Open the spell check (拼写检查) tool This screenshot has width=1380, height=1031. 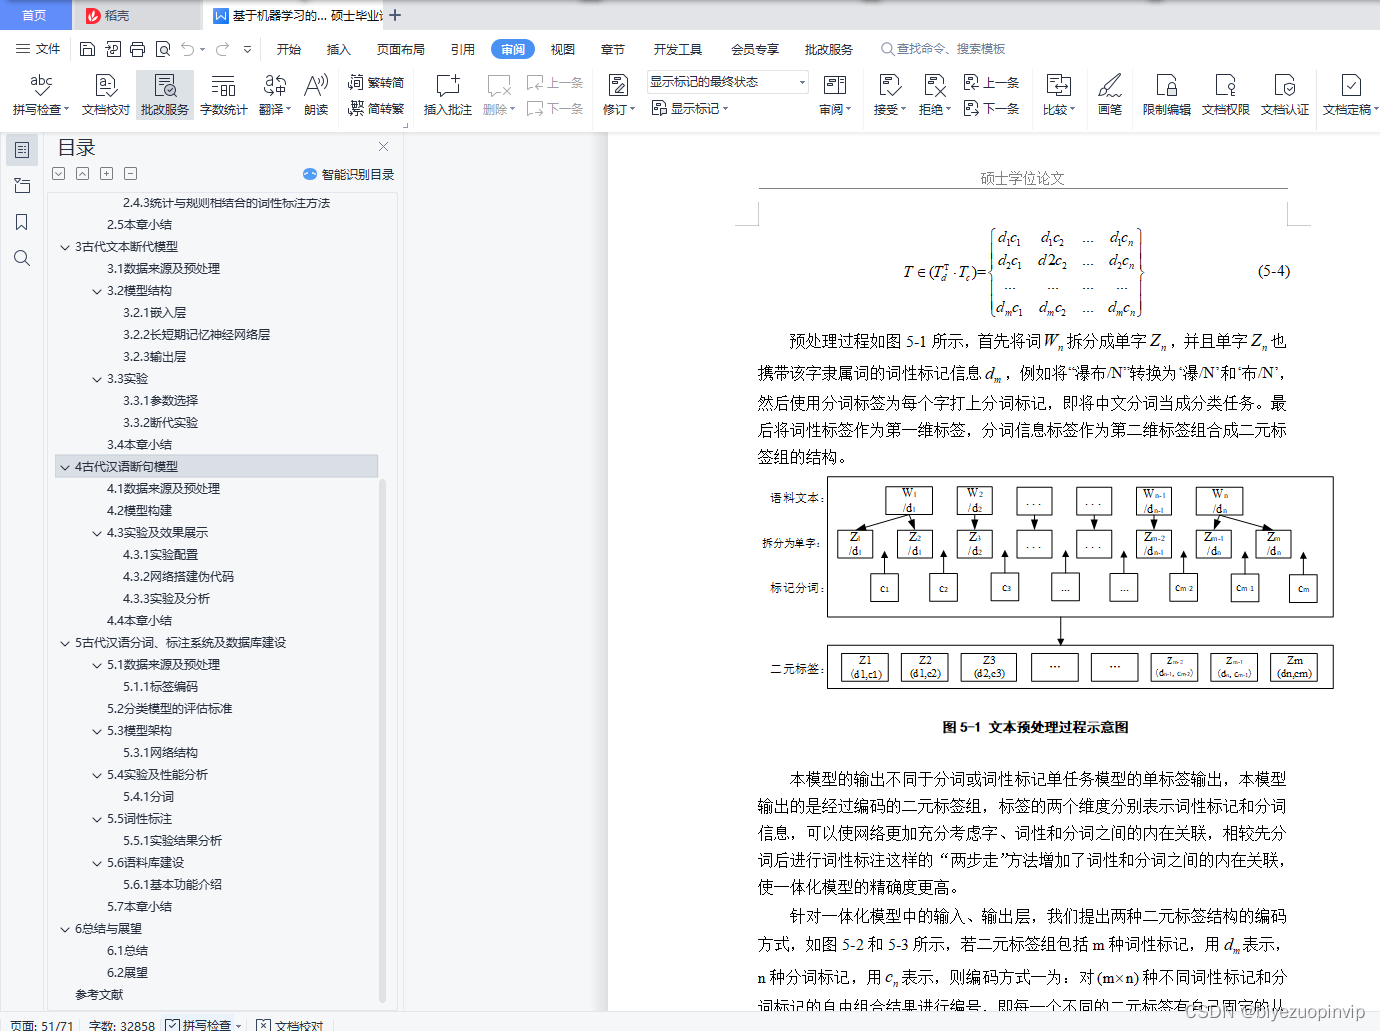coord(41,95)
